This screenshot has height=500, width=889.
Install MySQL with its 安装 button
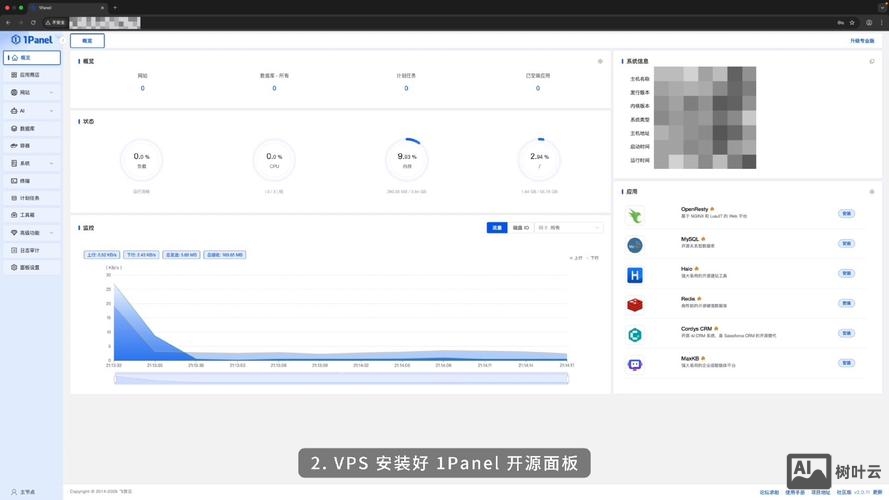point(846,243)
